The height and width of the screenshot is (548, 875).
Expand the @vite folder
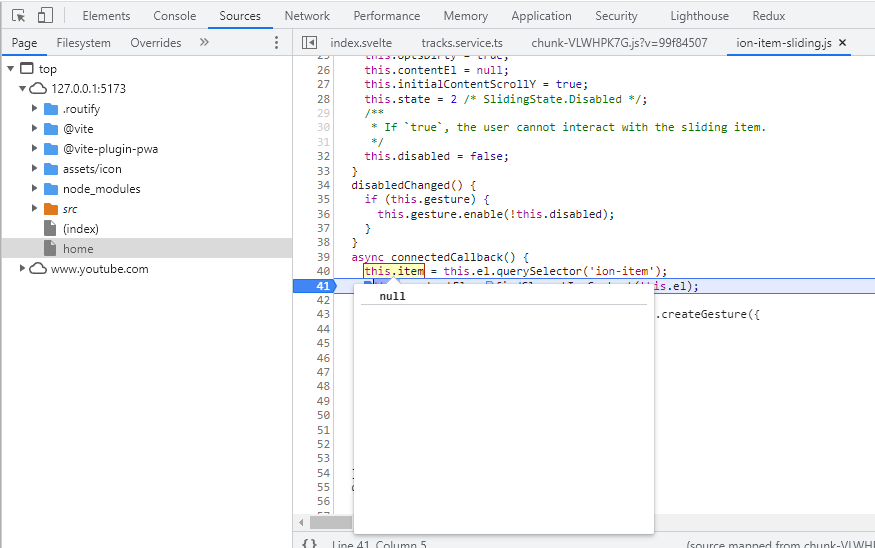pyautogui.click(x=34, y=128)
